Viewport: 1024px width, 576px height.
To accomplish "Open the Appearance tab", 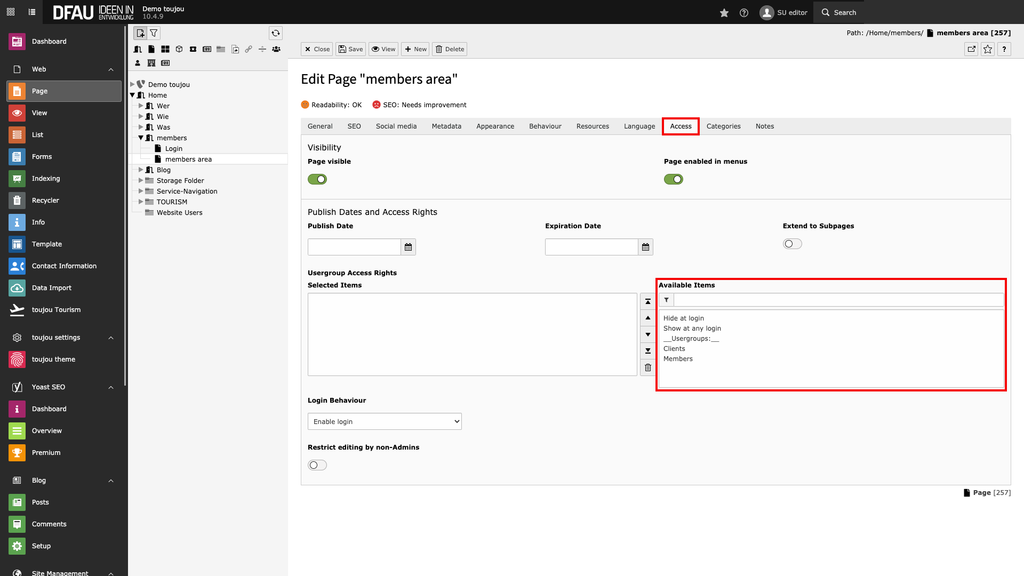I will coord(495,126).
